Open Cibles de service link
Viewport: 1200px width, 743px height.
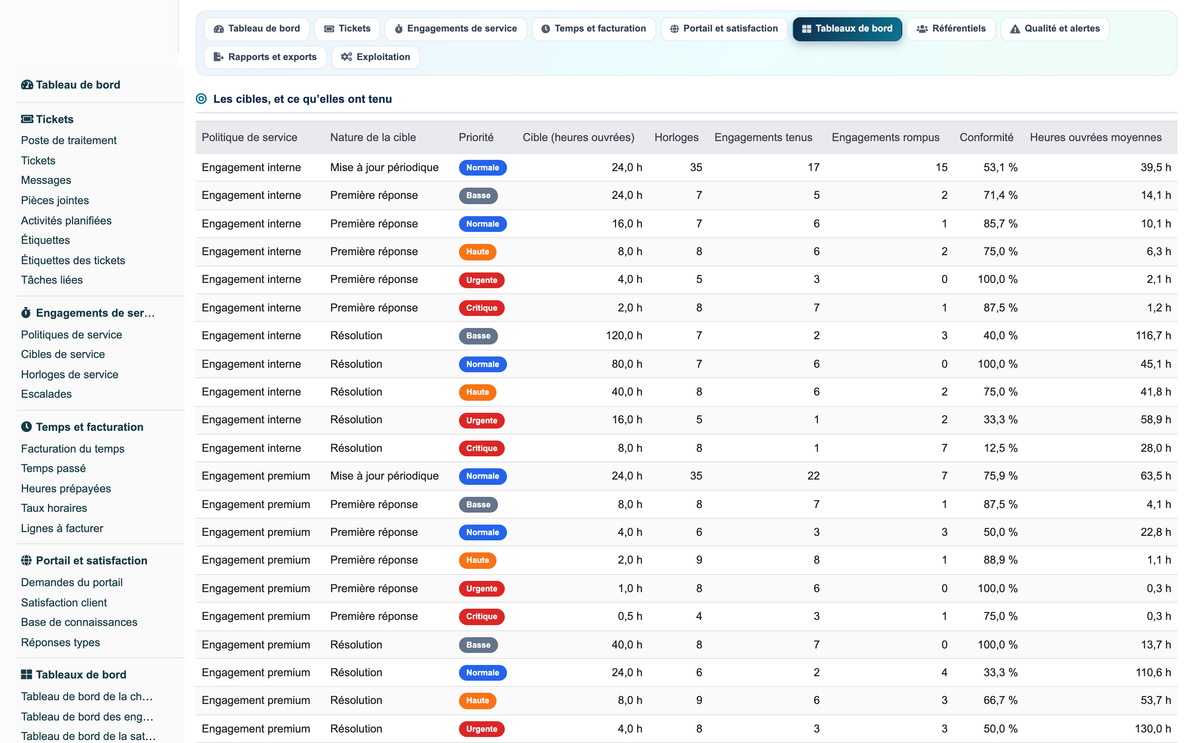[x=63, y=355]
